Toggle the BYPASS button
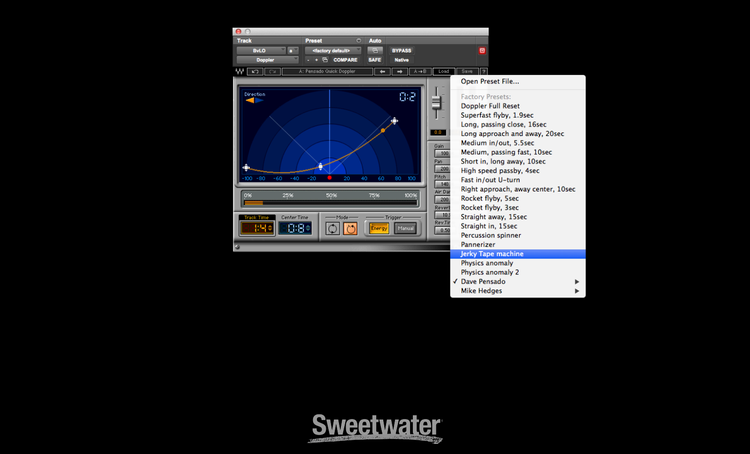 click(401, 50)
